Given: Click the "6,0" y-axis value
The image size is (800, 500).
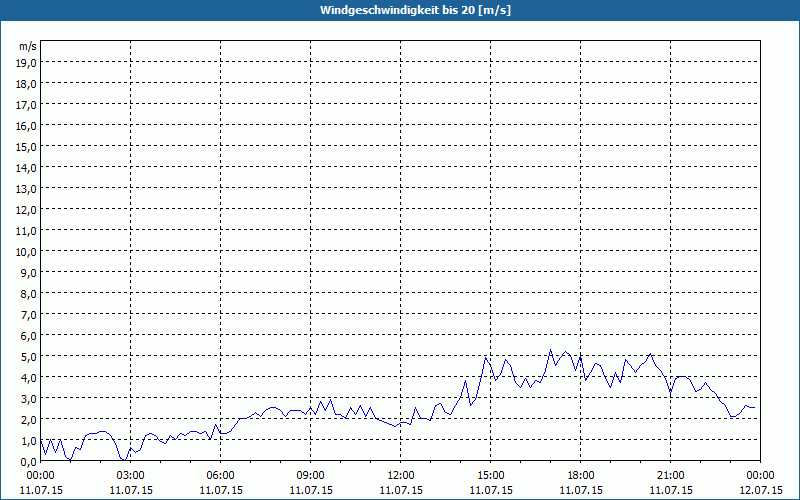Looking at the screenshot, I should (29, 336).
